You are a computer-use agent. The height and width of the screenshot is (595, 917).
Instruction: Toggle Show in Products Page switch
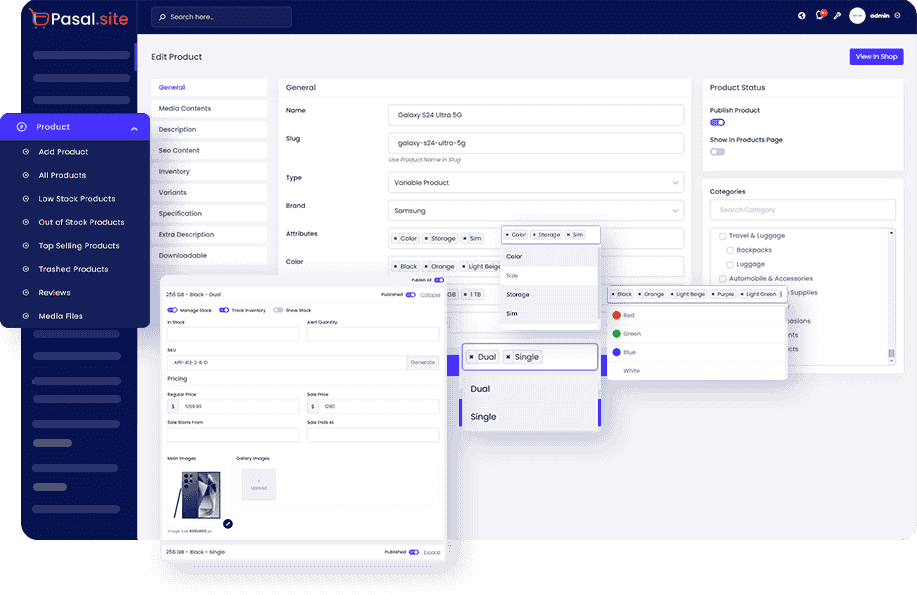pyautogui.click(x=718, y=152)
